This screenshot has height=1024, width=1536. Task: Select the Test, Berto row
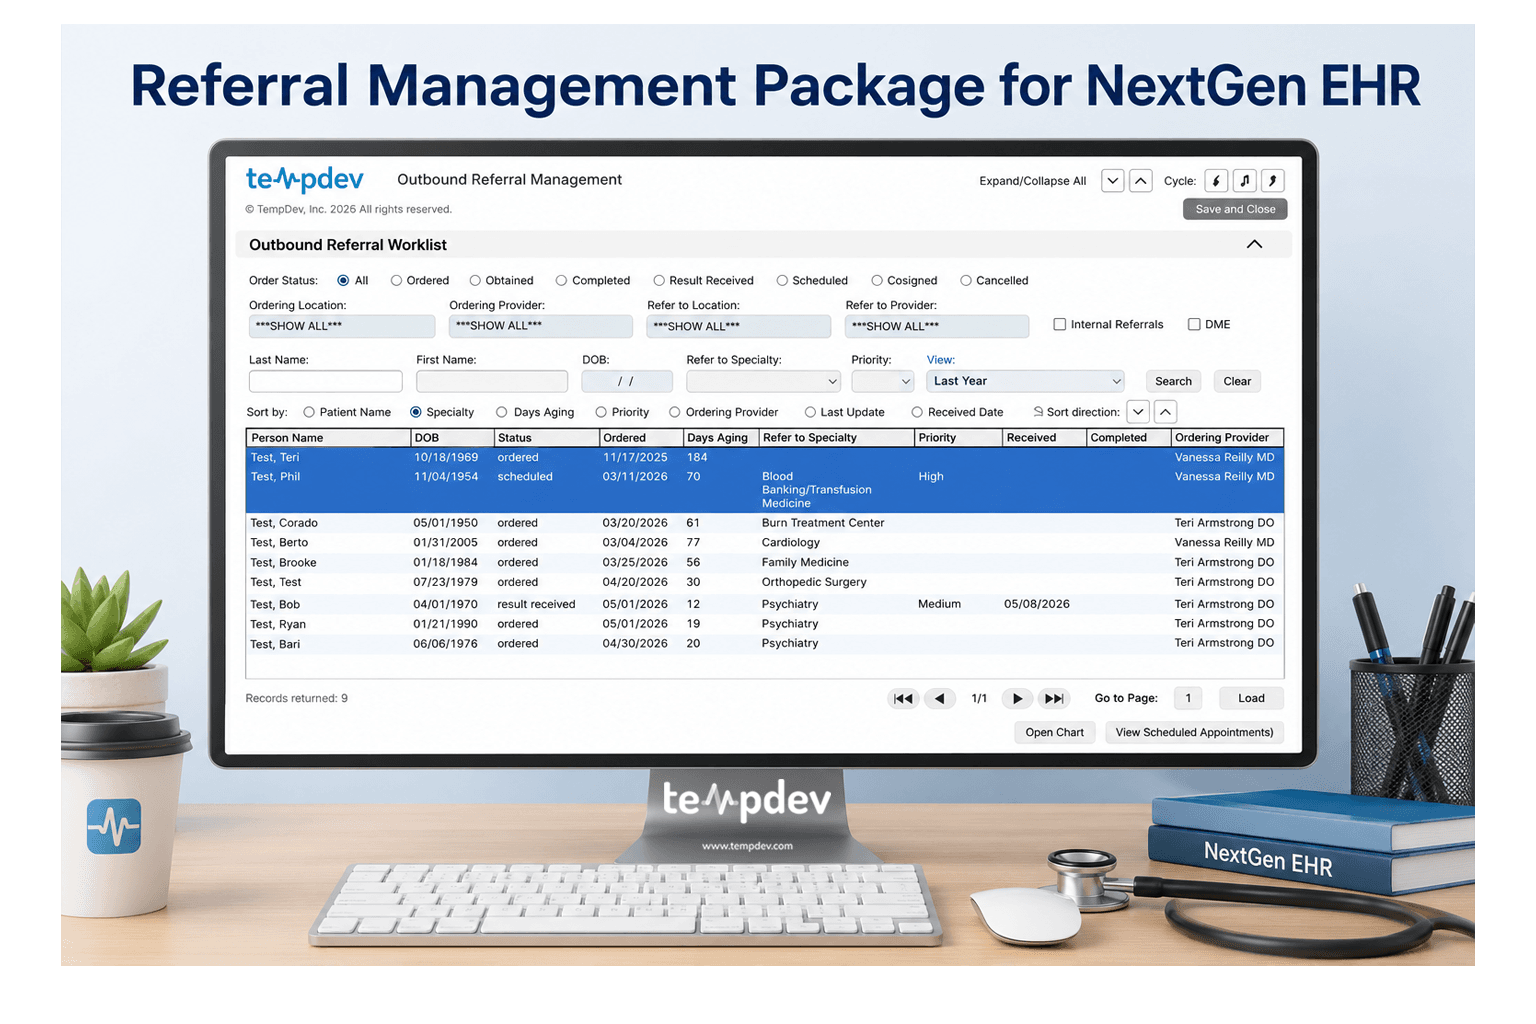click(x=765, y=543)
